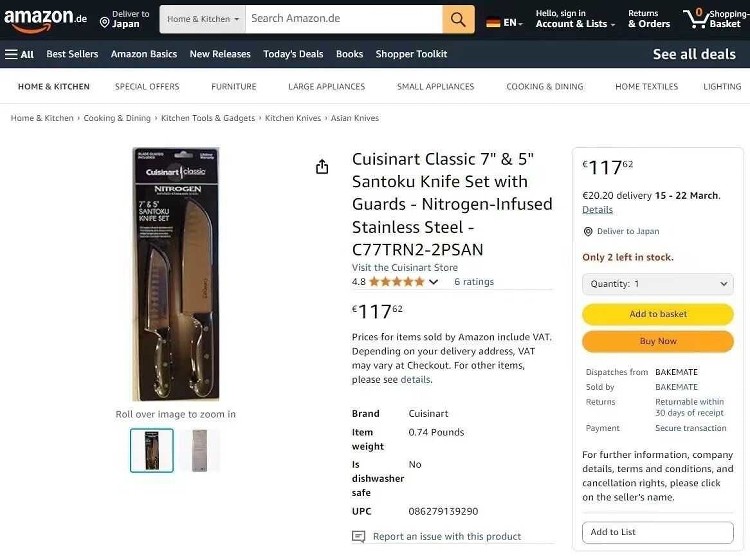Click the Amazon.de logo

pyautogui.click(x=45, y=19)
